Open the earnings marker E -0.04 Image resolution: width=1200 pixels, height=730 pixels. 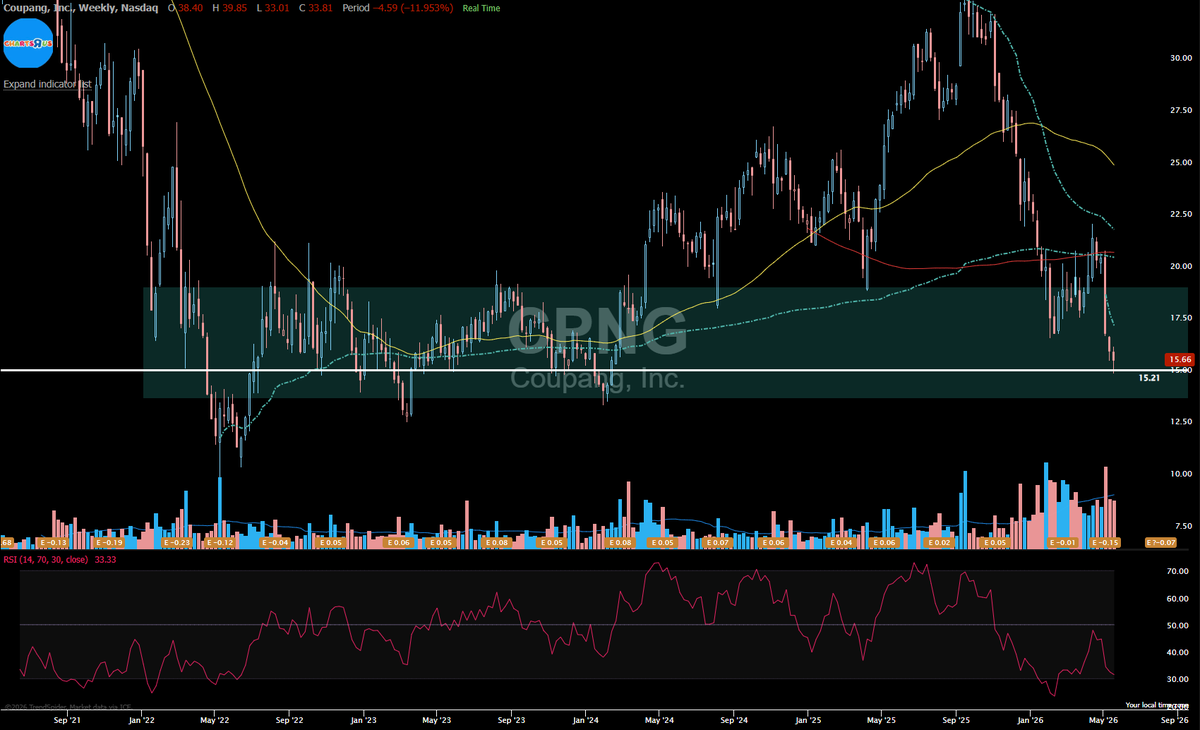275,542
